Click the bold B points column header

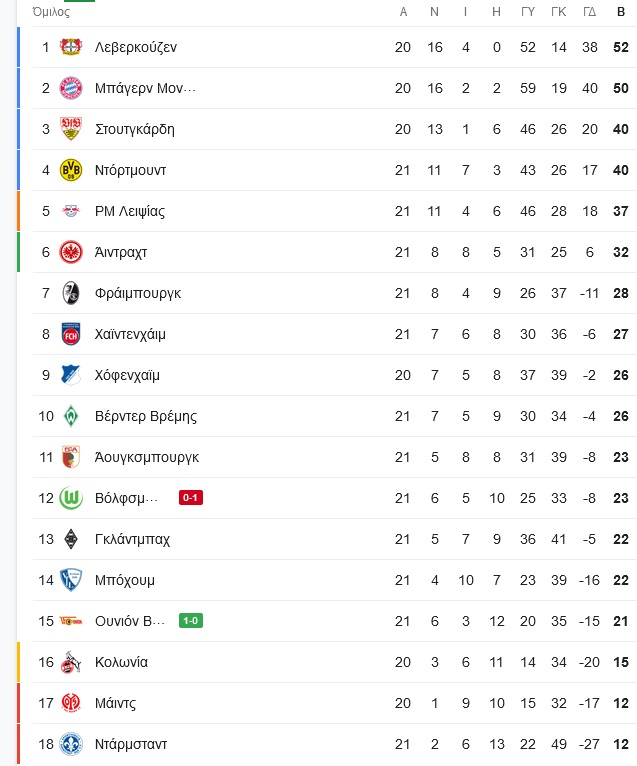(621, 12)
